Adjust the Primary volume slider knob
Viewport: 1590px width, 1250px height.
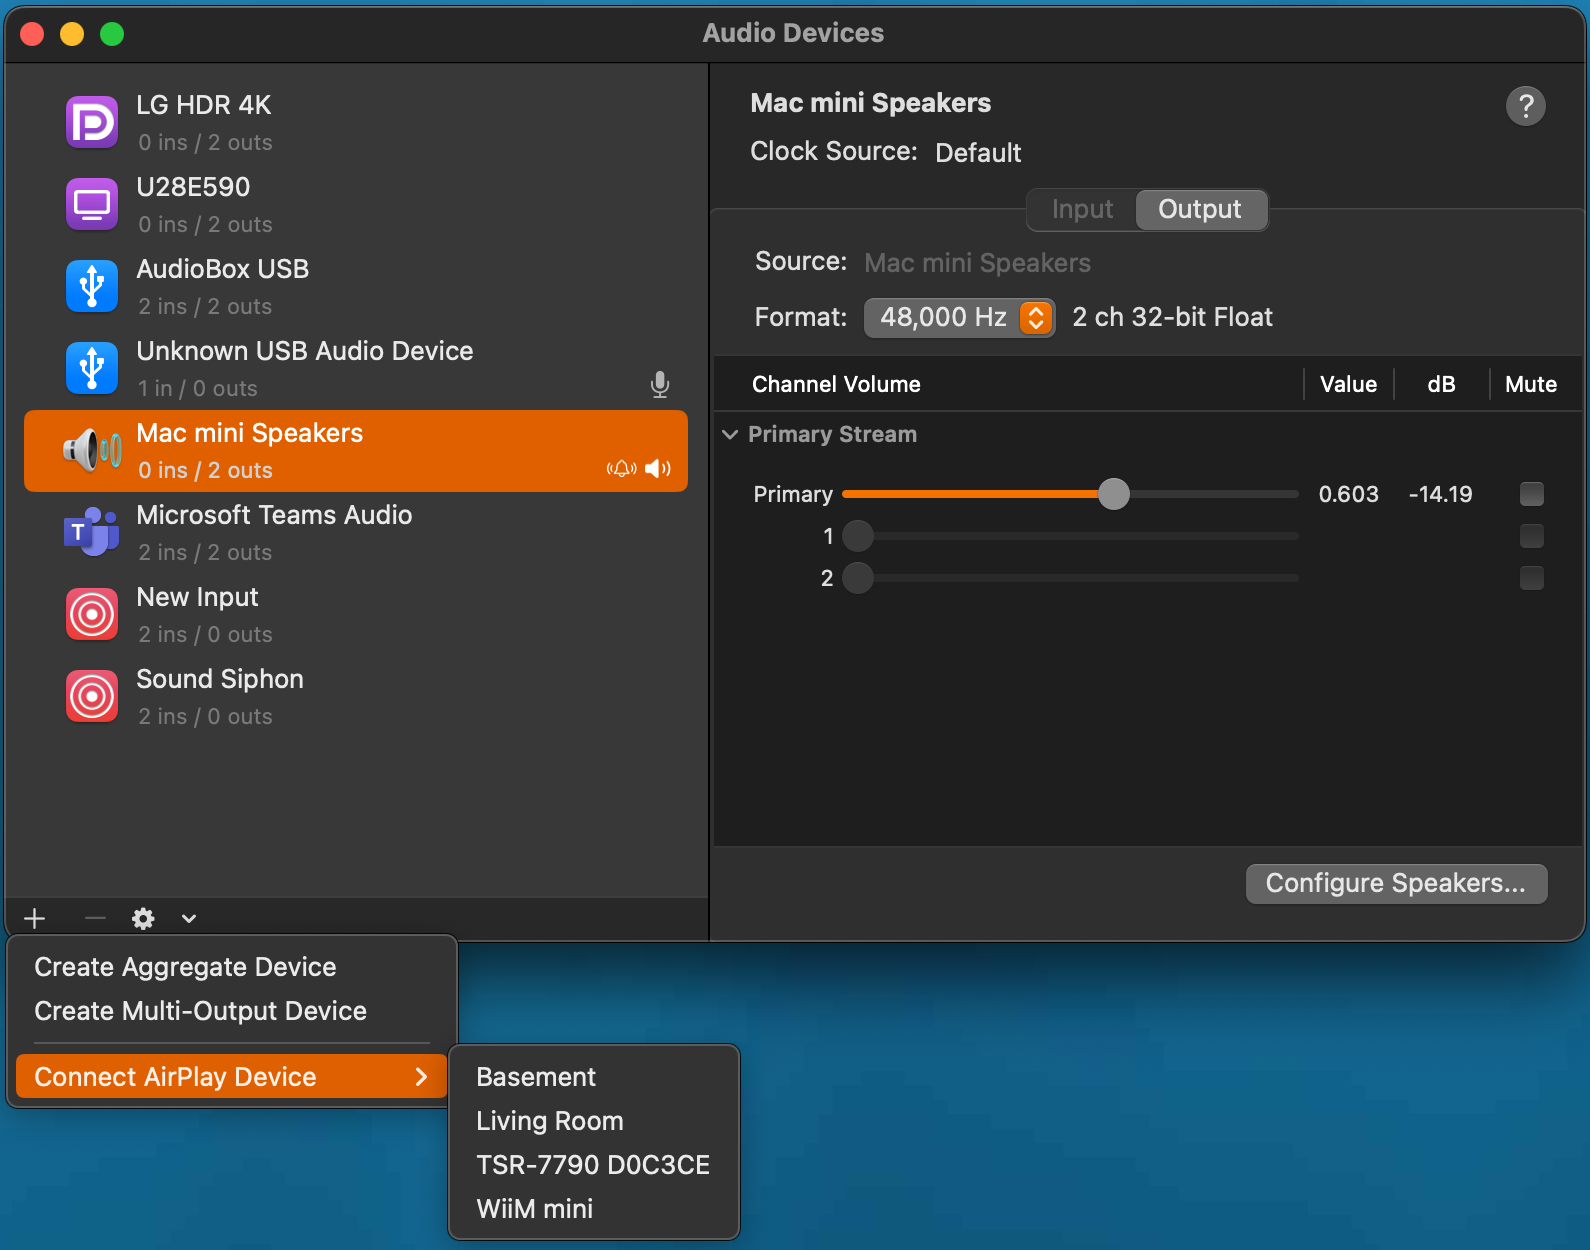click(x=1113, y=494)
